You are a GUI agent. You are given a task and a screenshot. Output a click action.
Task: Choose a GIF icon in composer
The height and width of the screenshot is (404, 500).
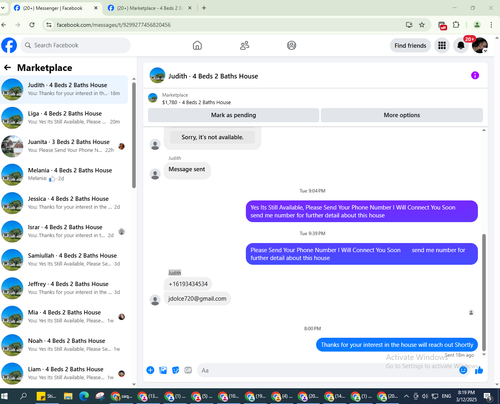pyautogui.click(x=188, y=370)
